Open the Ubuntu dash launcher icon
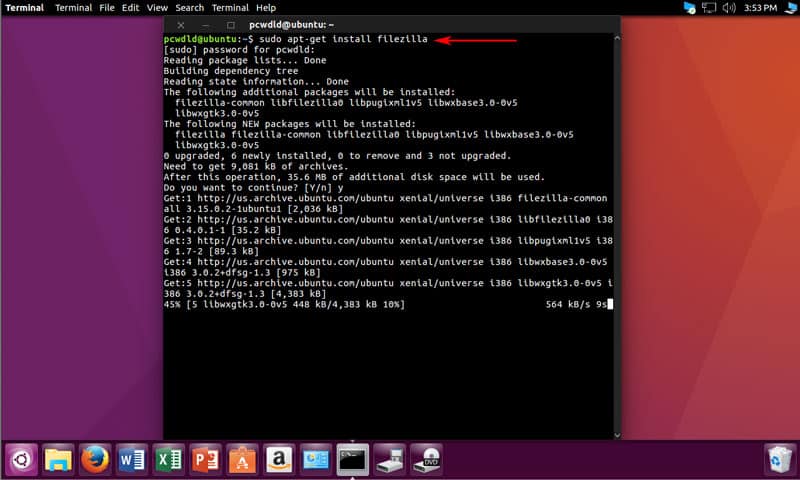 [x=21, y=460]
